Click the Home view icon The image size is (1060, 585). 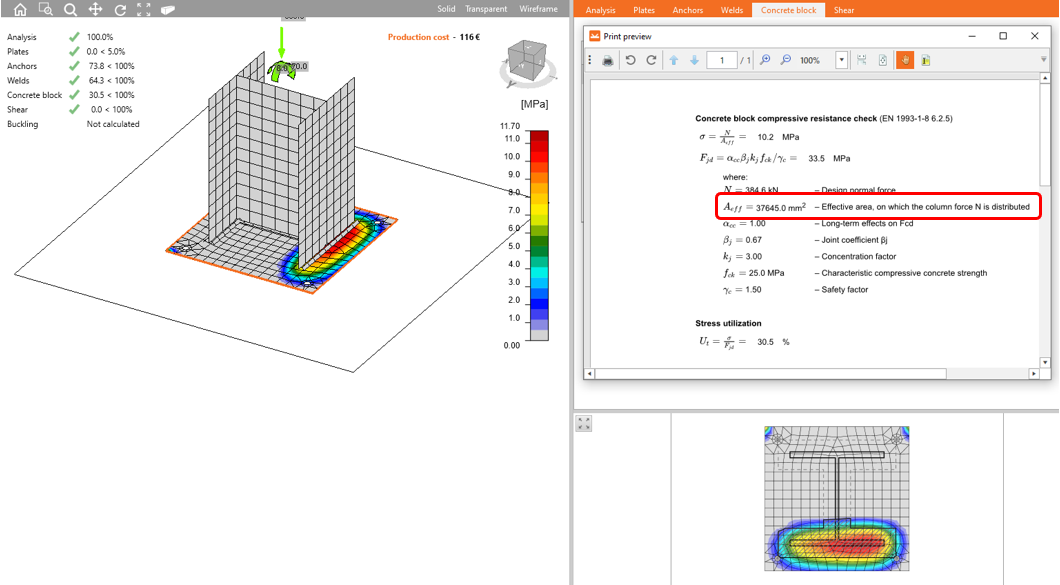(20, 10)
